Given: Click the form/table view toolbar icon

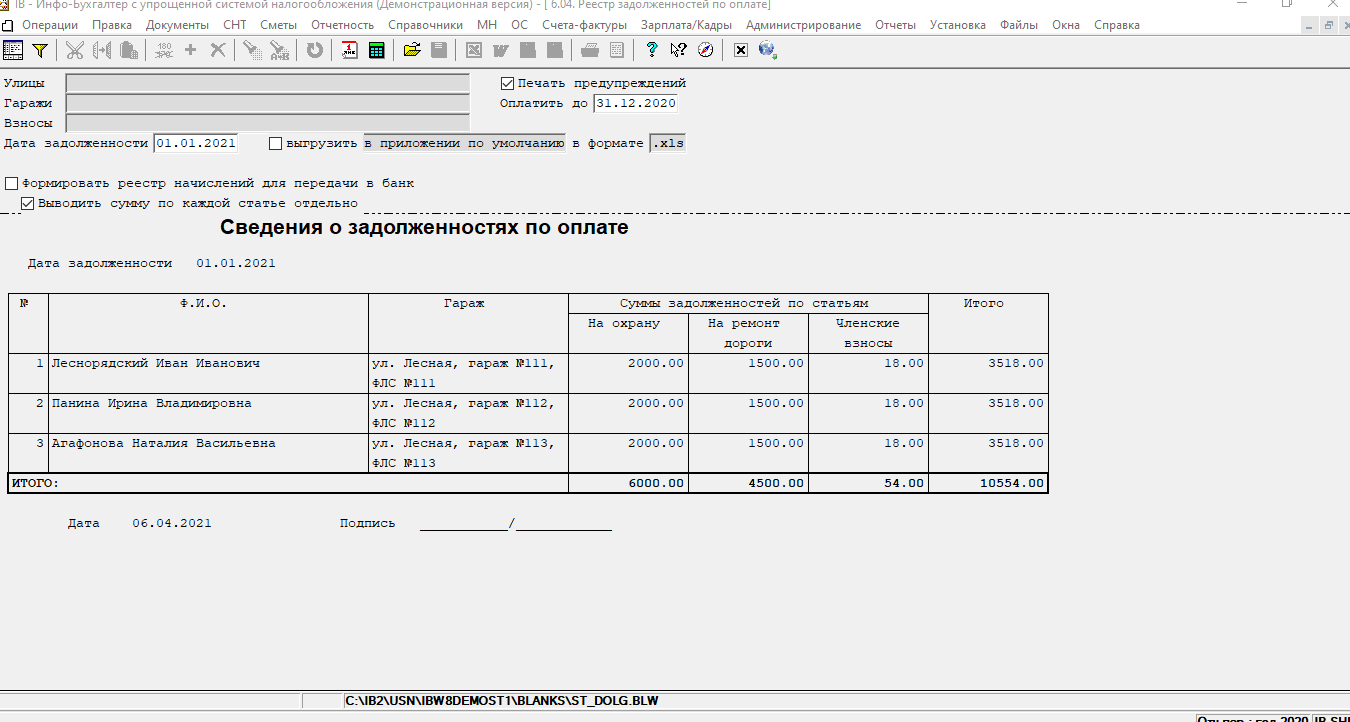Looking at the screenshot, I should click(14, 49).
